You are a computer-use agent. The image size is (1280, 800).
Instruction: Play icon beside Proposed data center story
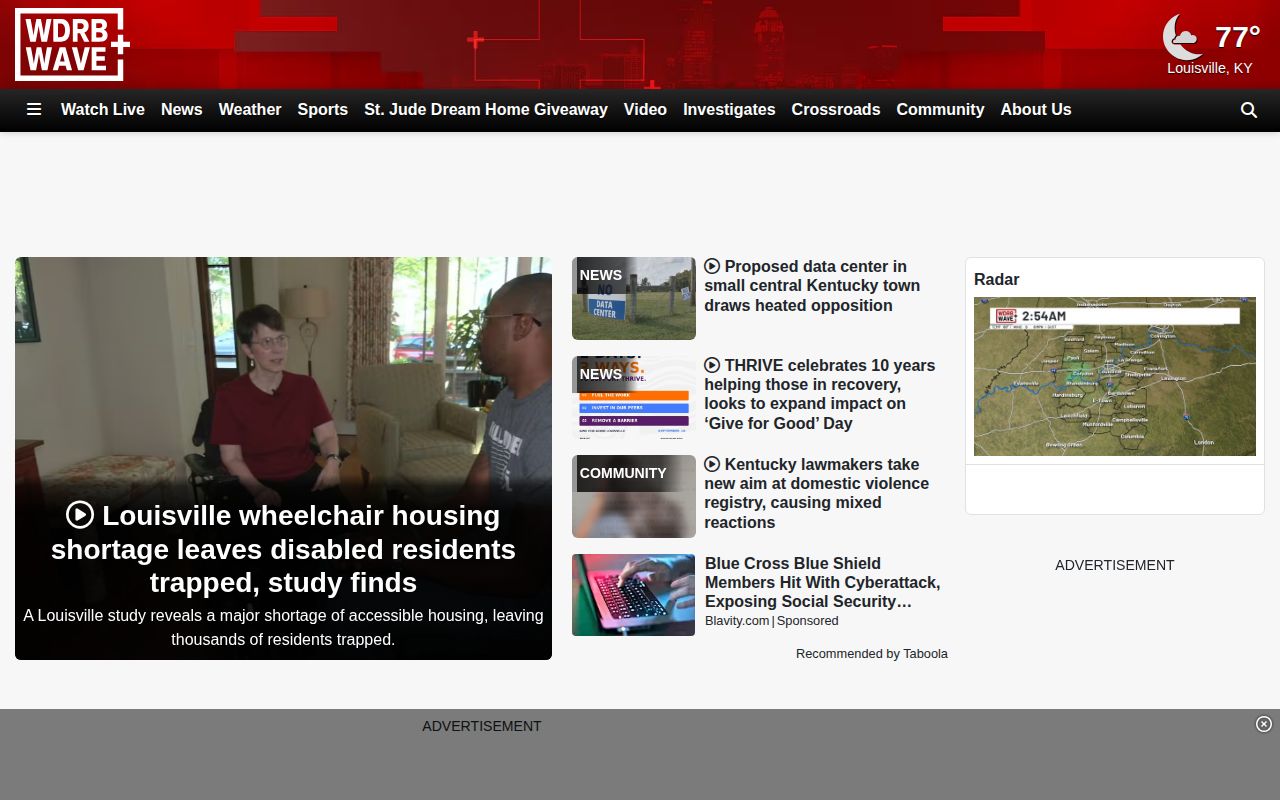pos(712,266)
